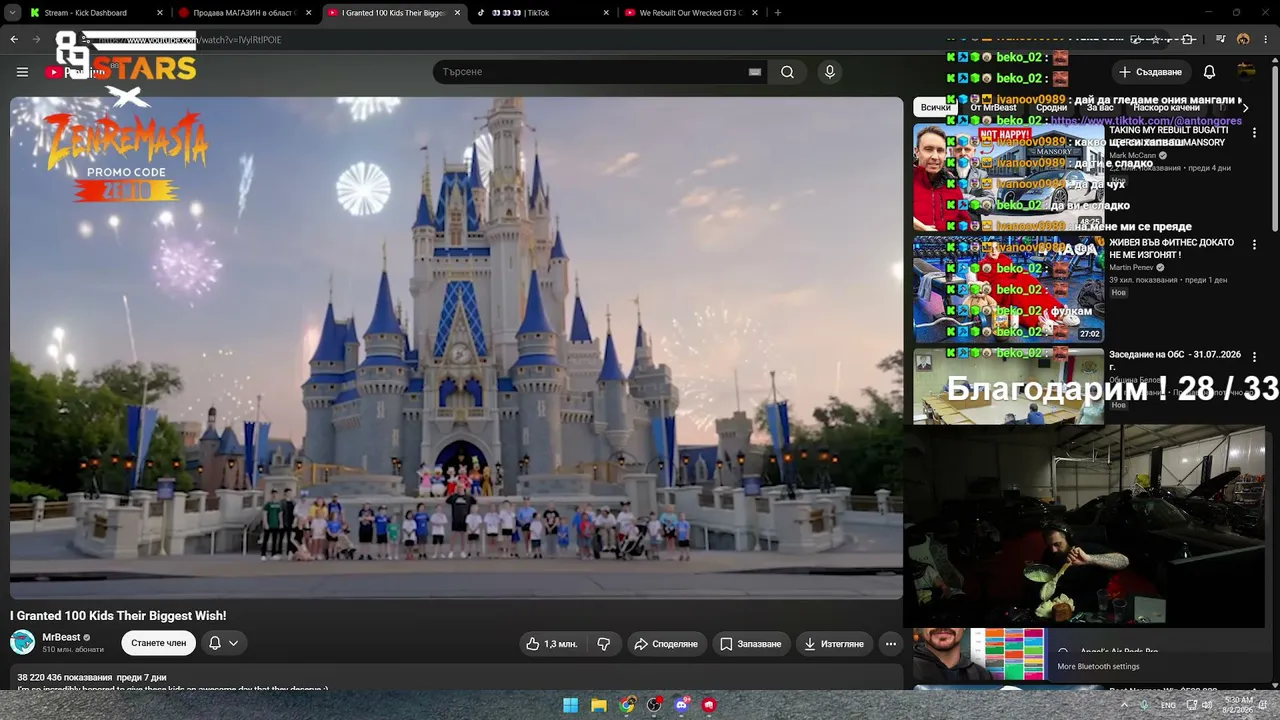Click the TikTok link in chat overlay
1280x720 pixels.
point(1146,121)
